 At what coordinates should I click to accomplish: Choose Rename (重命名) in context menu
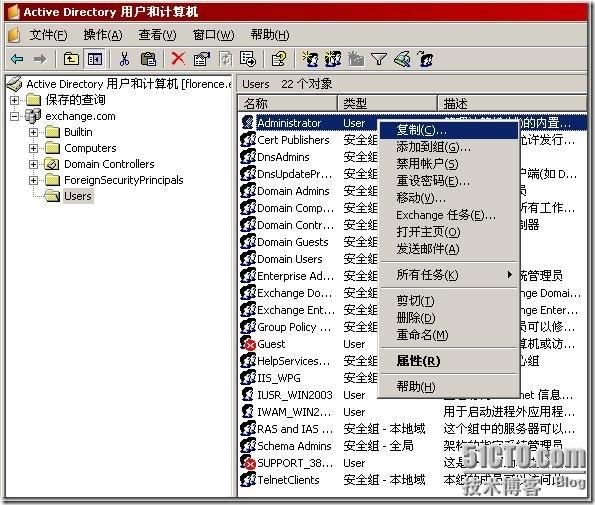(x=449, y=335)
